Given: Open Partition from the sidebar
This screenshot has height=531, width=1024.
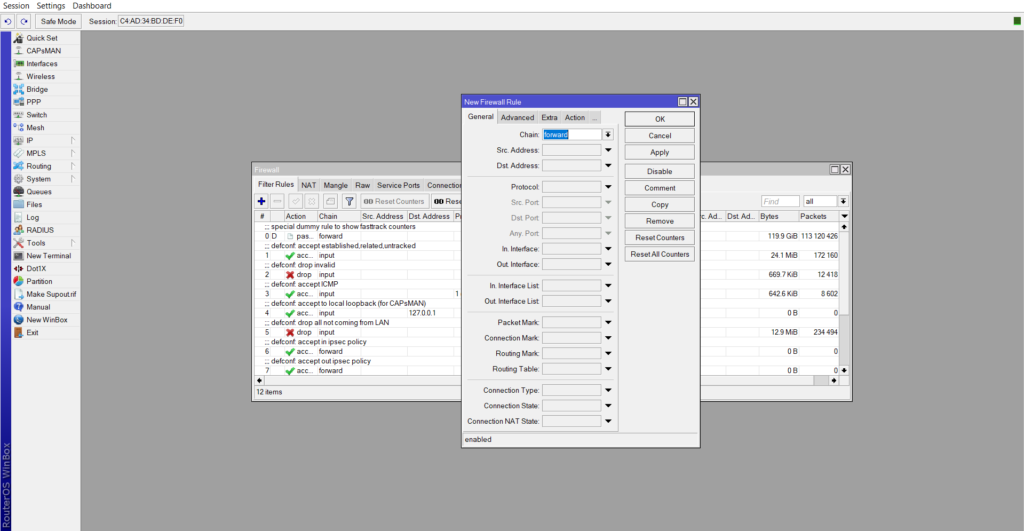Looking at the screenshot, I should (40, 281).
